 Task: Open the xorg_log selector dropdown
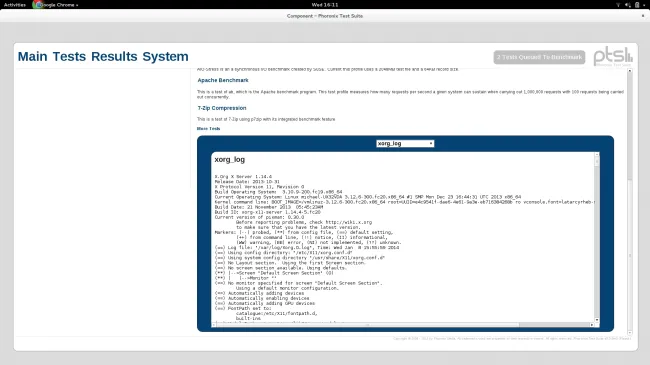(405, 144)
